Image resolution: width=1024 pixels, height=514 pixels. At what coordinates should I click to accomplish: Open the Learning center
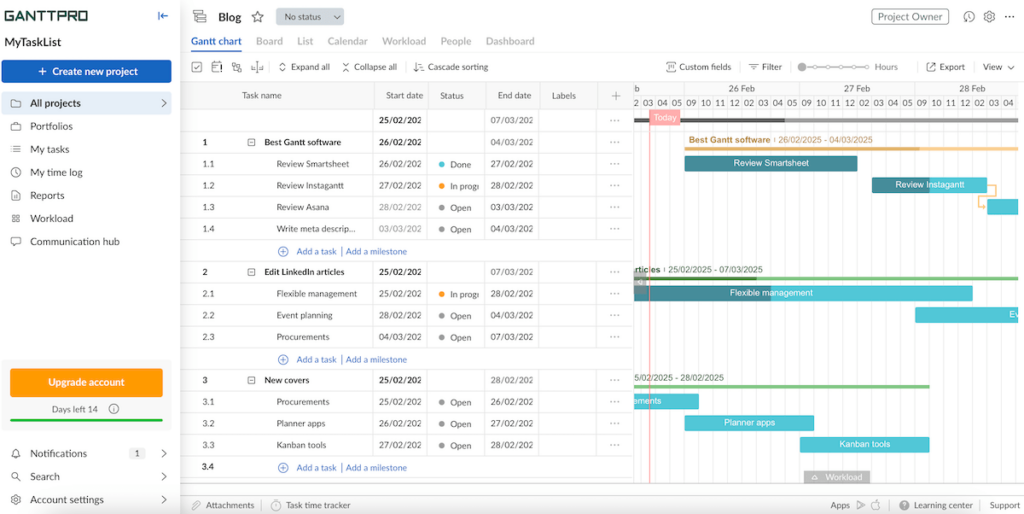pyautogui.click(x=936, y=506)
